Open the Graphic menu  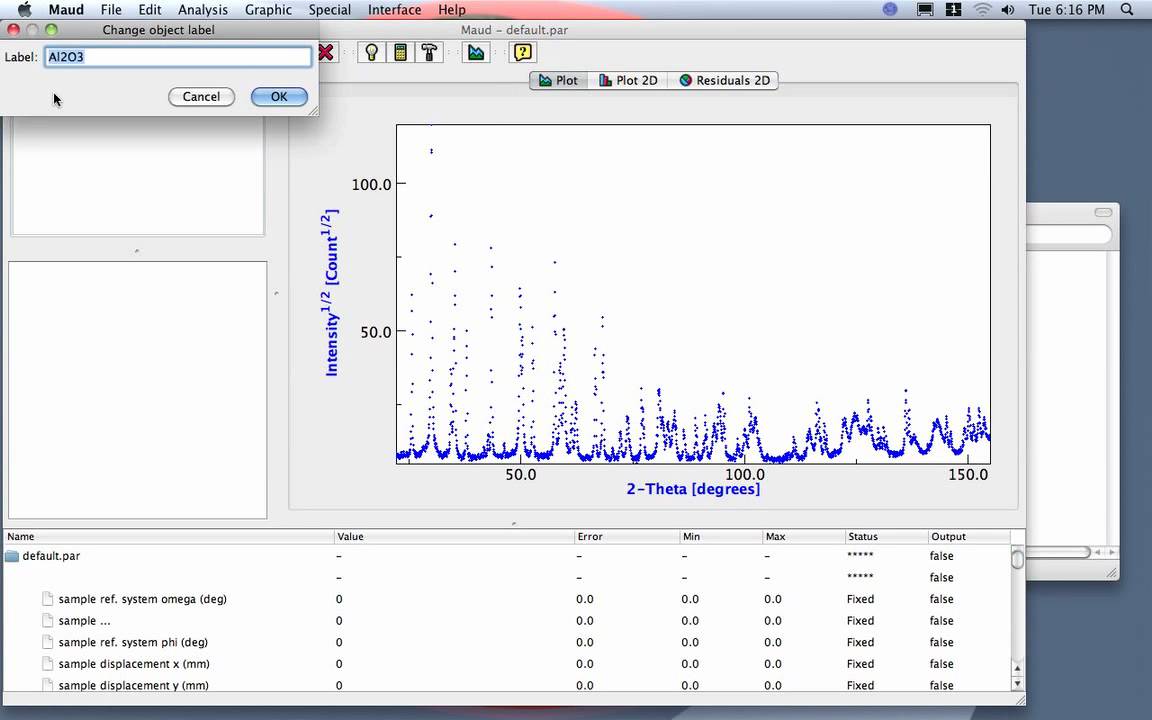(268, 10)
